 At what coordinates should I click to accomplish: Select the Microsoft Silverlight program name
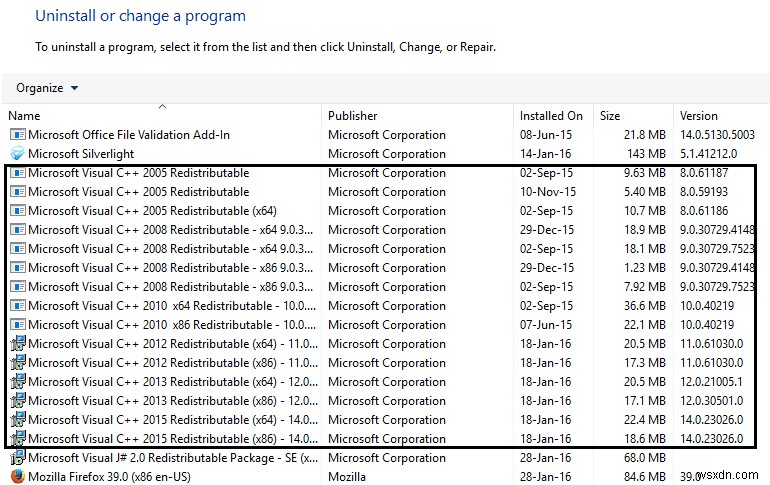click(x=81, y=154)
